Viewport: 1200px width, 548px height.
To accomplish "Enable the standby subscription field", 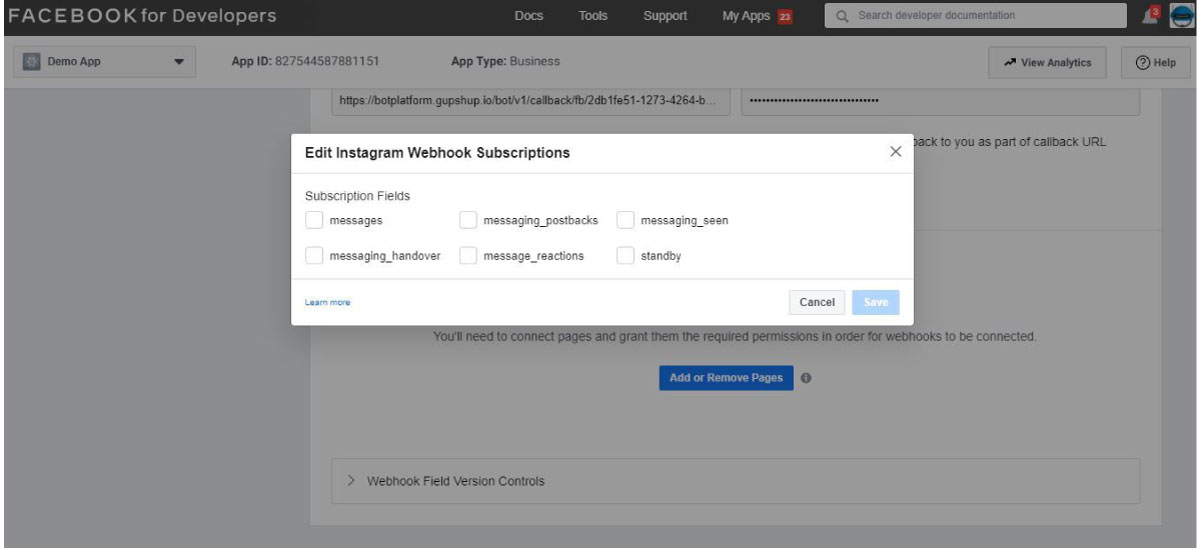I will (625, 255).
